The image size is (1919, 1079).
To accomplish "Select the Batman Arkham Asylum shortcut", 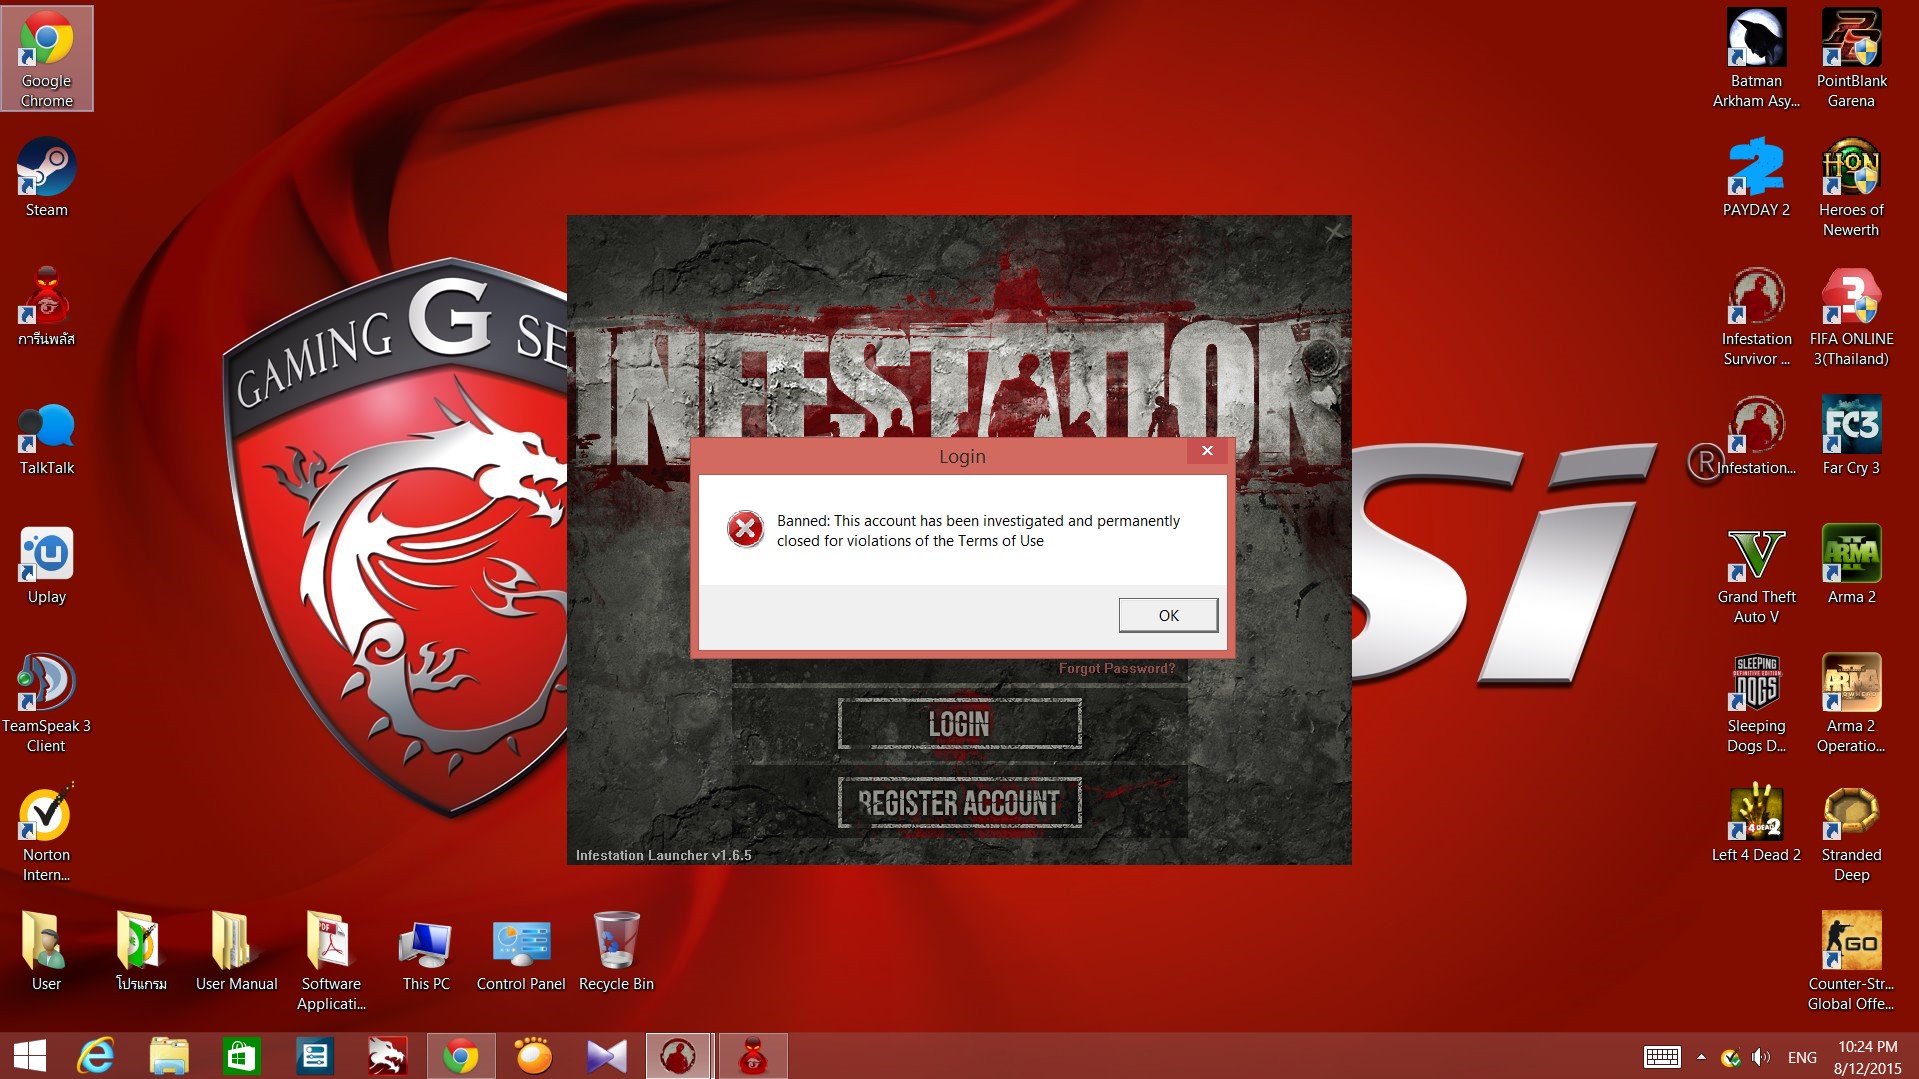I will (1756, 59).
